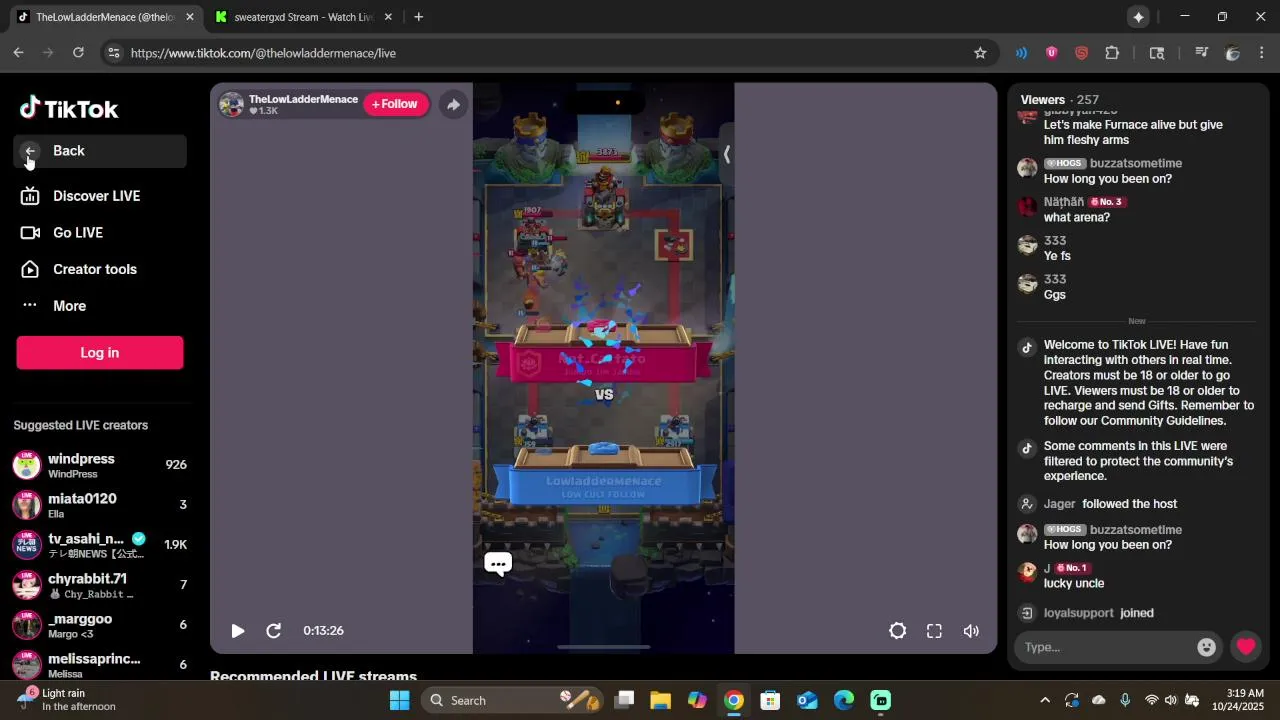Open clock and date flyout
The image size is (1280, 720).
point(1238,700)
